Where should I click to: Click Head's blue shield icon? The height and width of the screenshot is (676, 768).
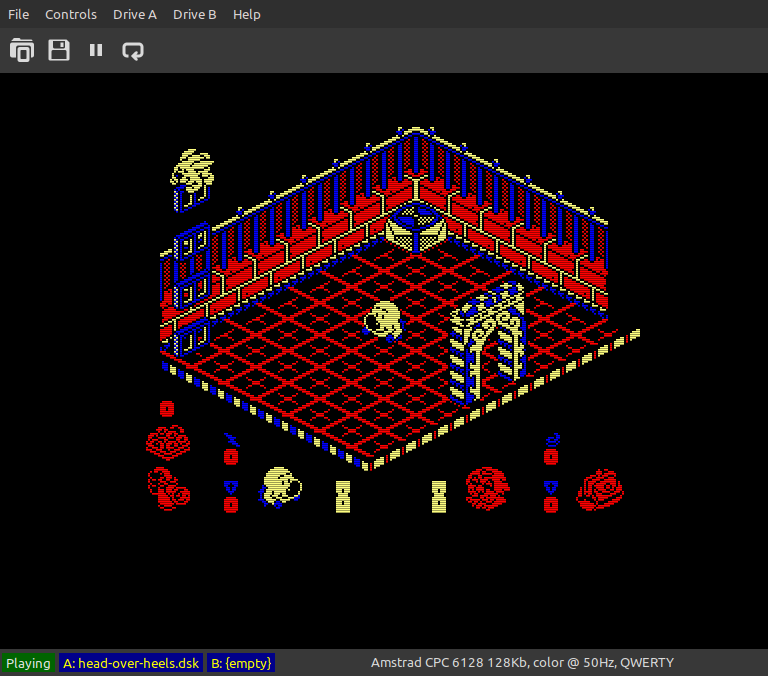(231, 488)
